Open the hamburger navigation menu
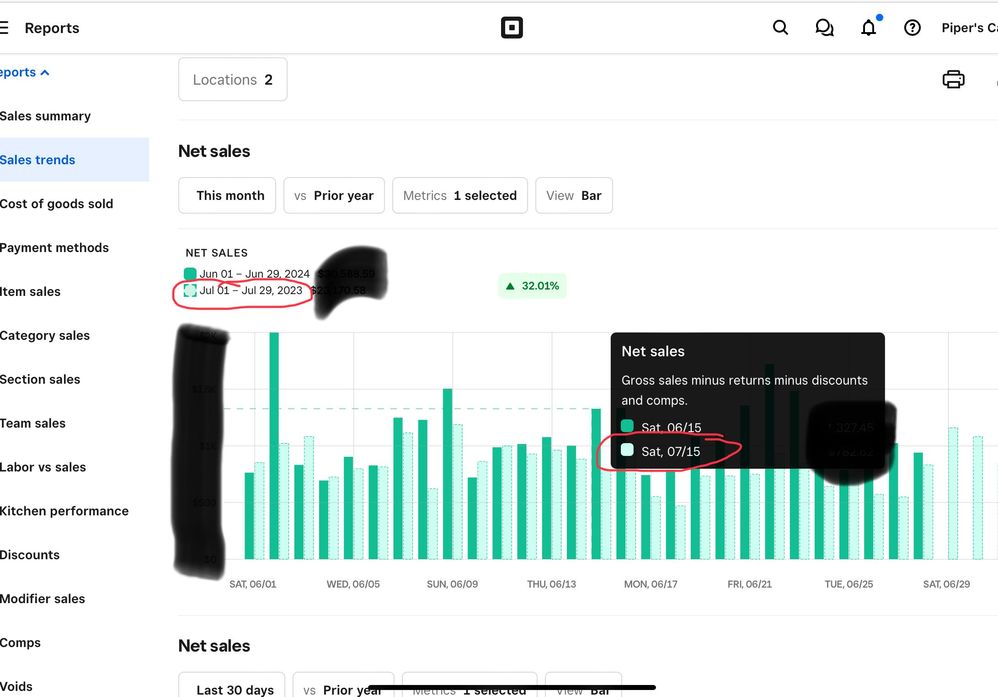The height and width of the screenshot is (697, 998). [x=5, y=28]
